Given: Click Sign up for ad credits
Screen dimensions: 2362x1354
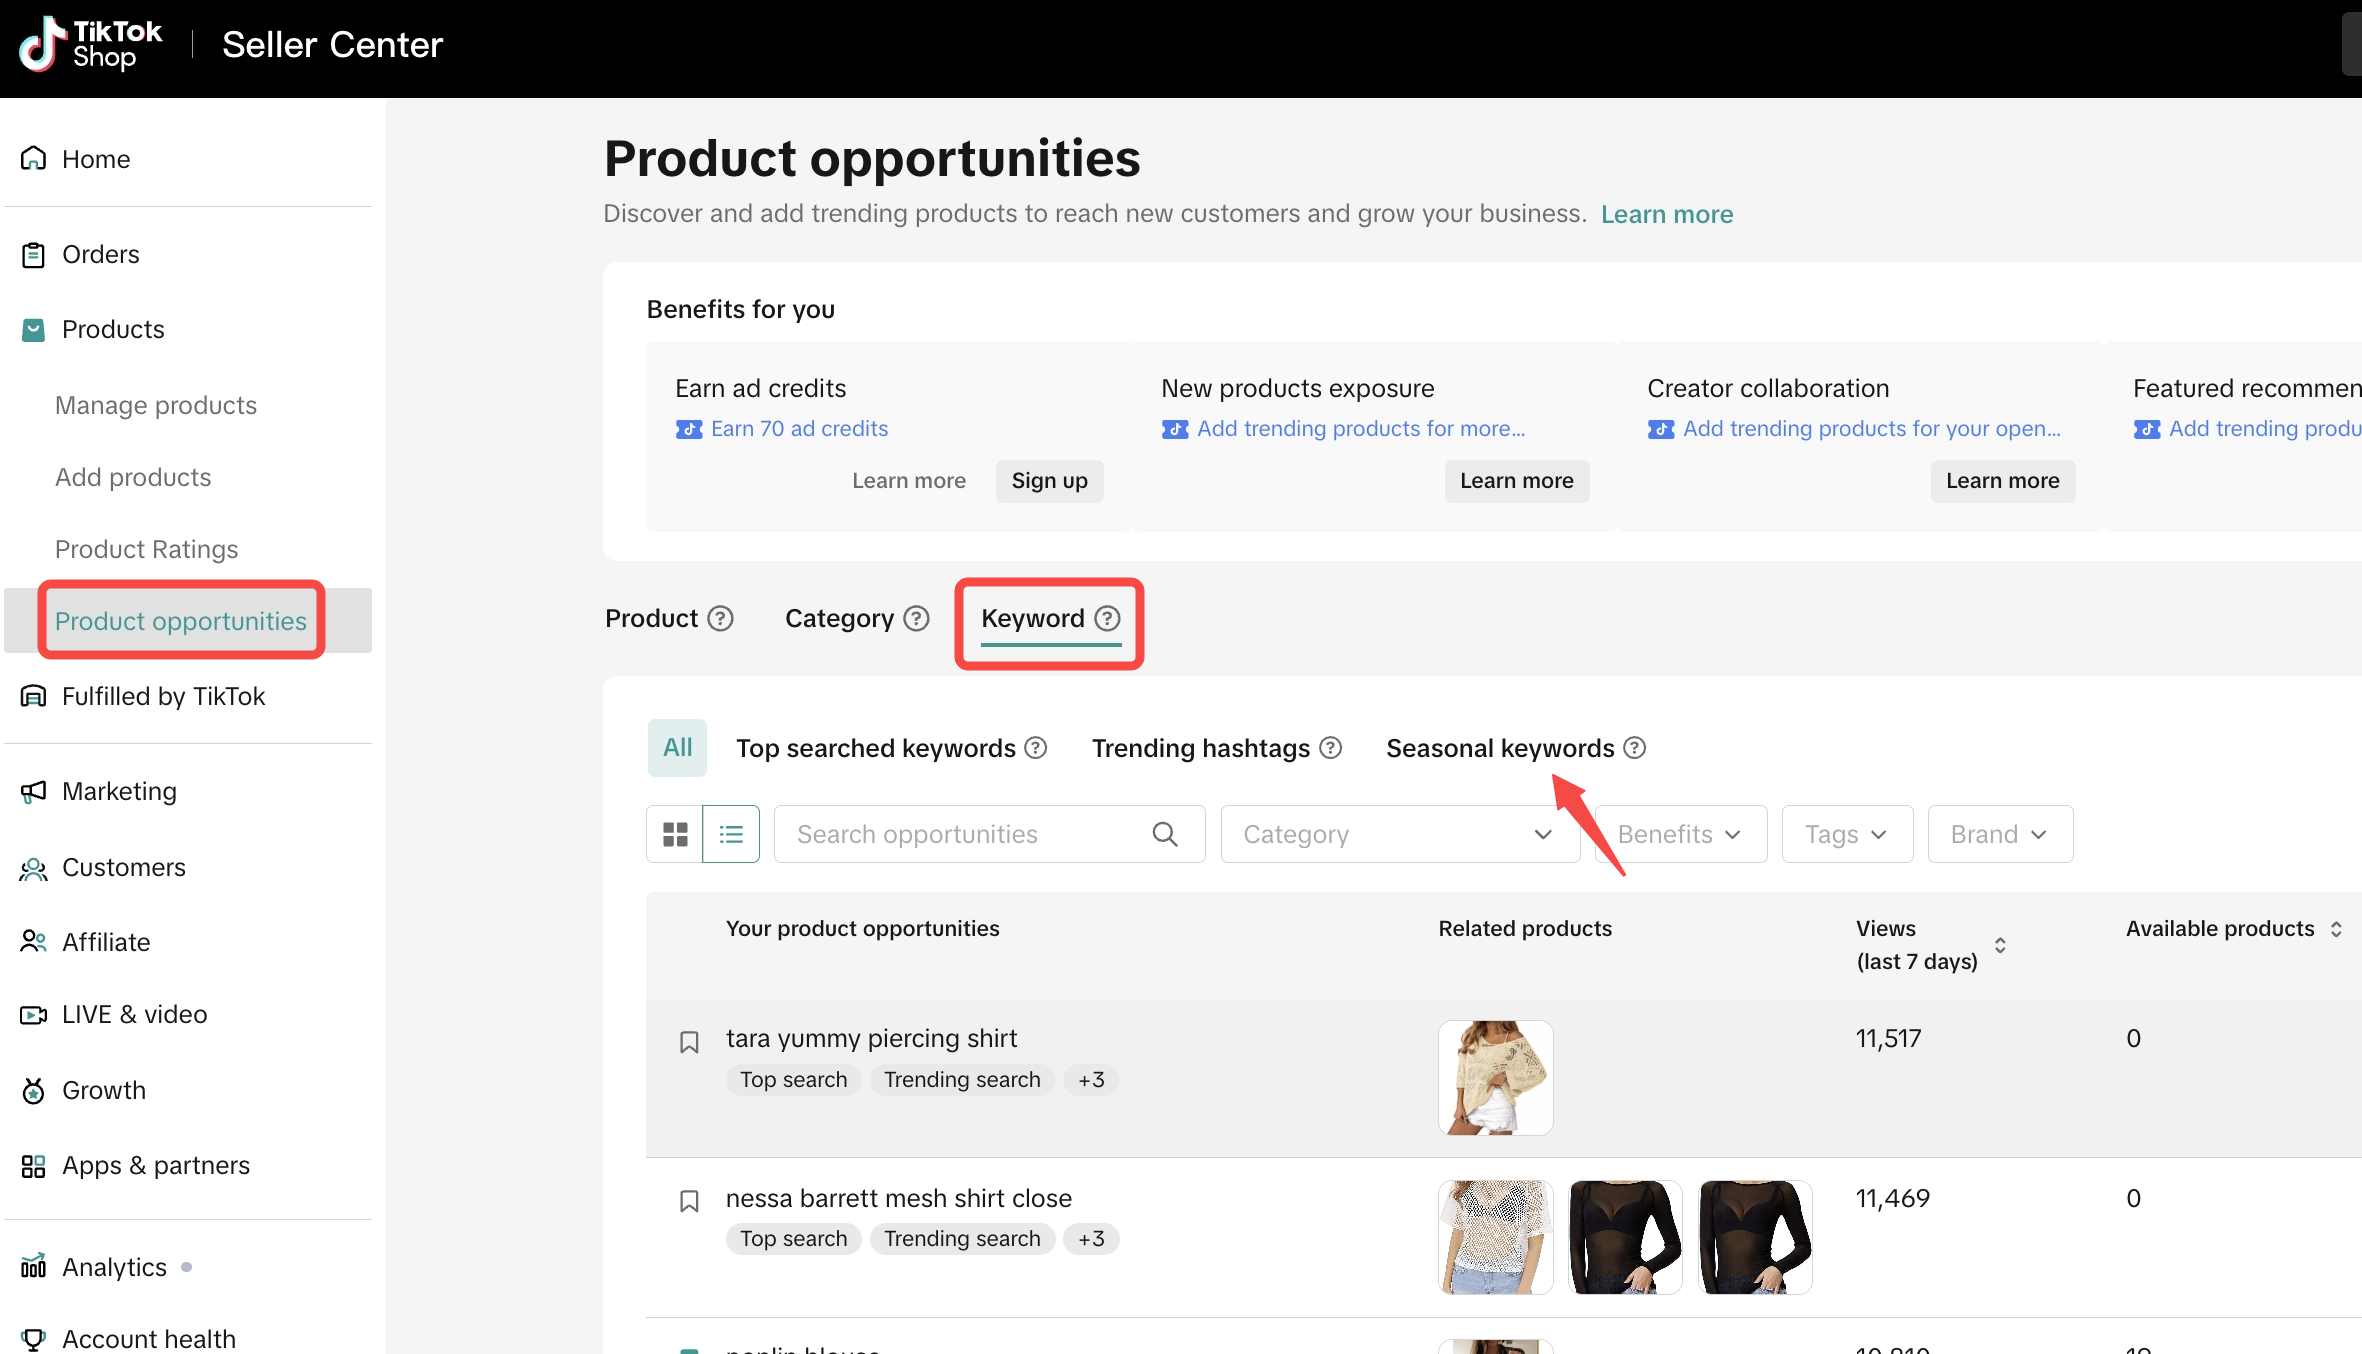Looking at the screenshot, I should (x=1049, y=481).
